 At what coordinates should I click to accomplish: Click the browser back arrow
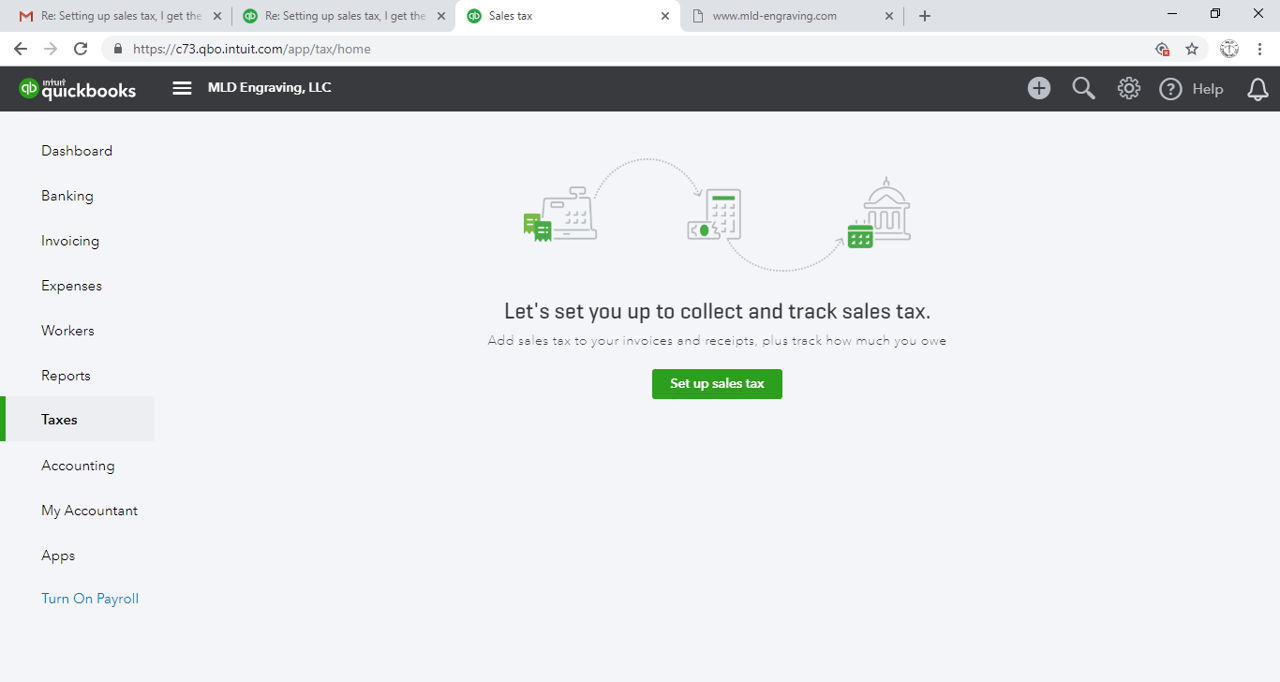pyautogui.click(x=20, y=48)
